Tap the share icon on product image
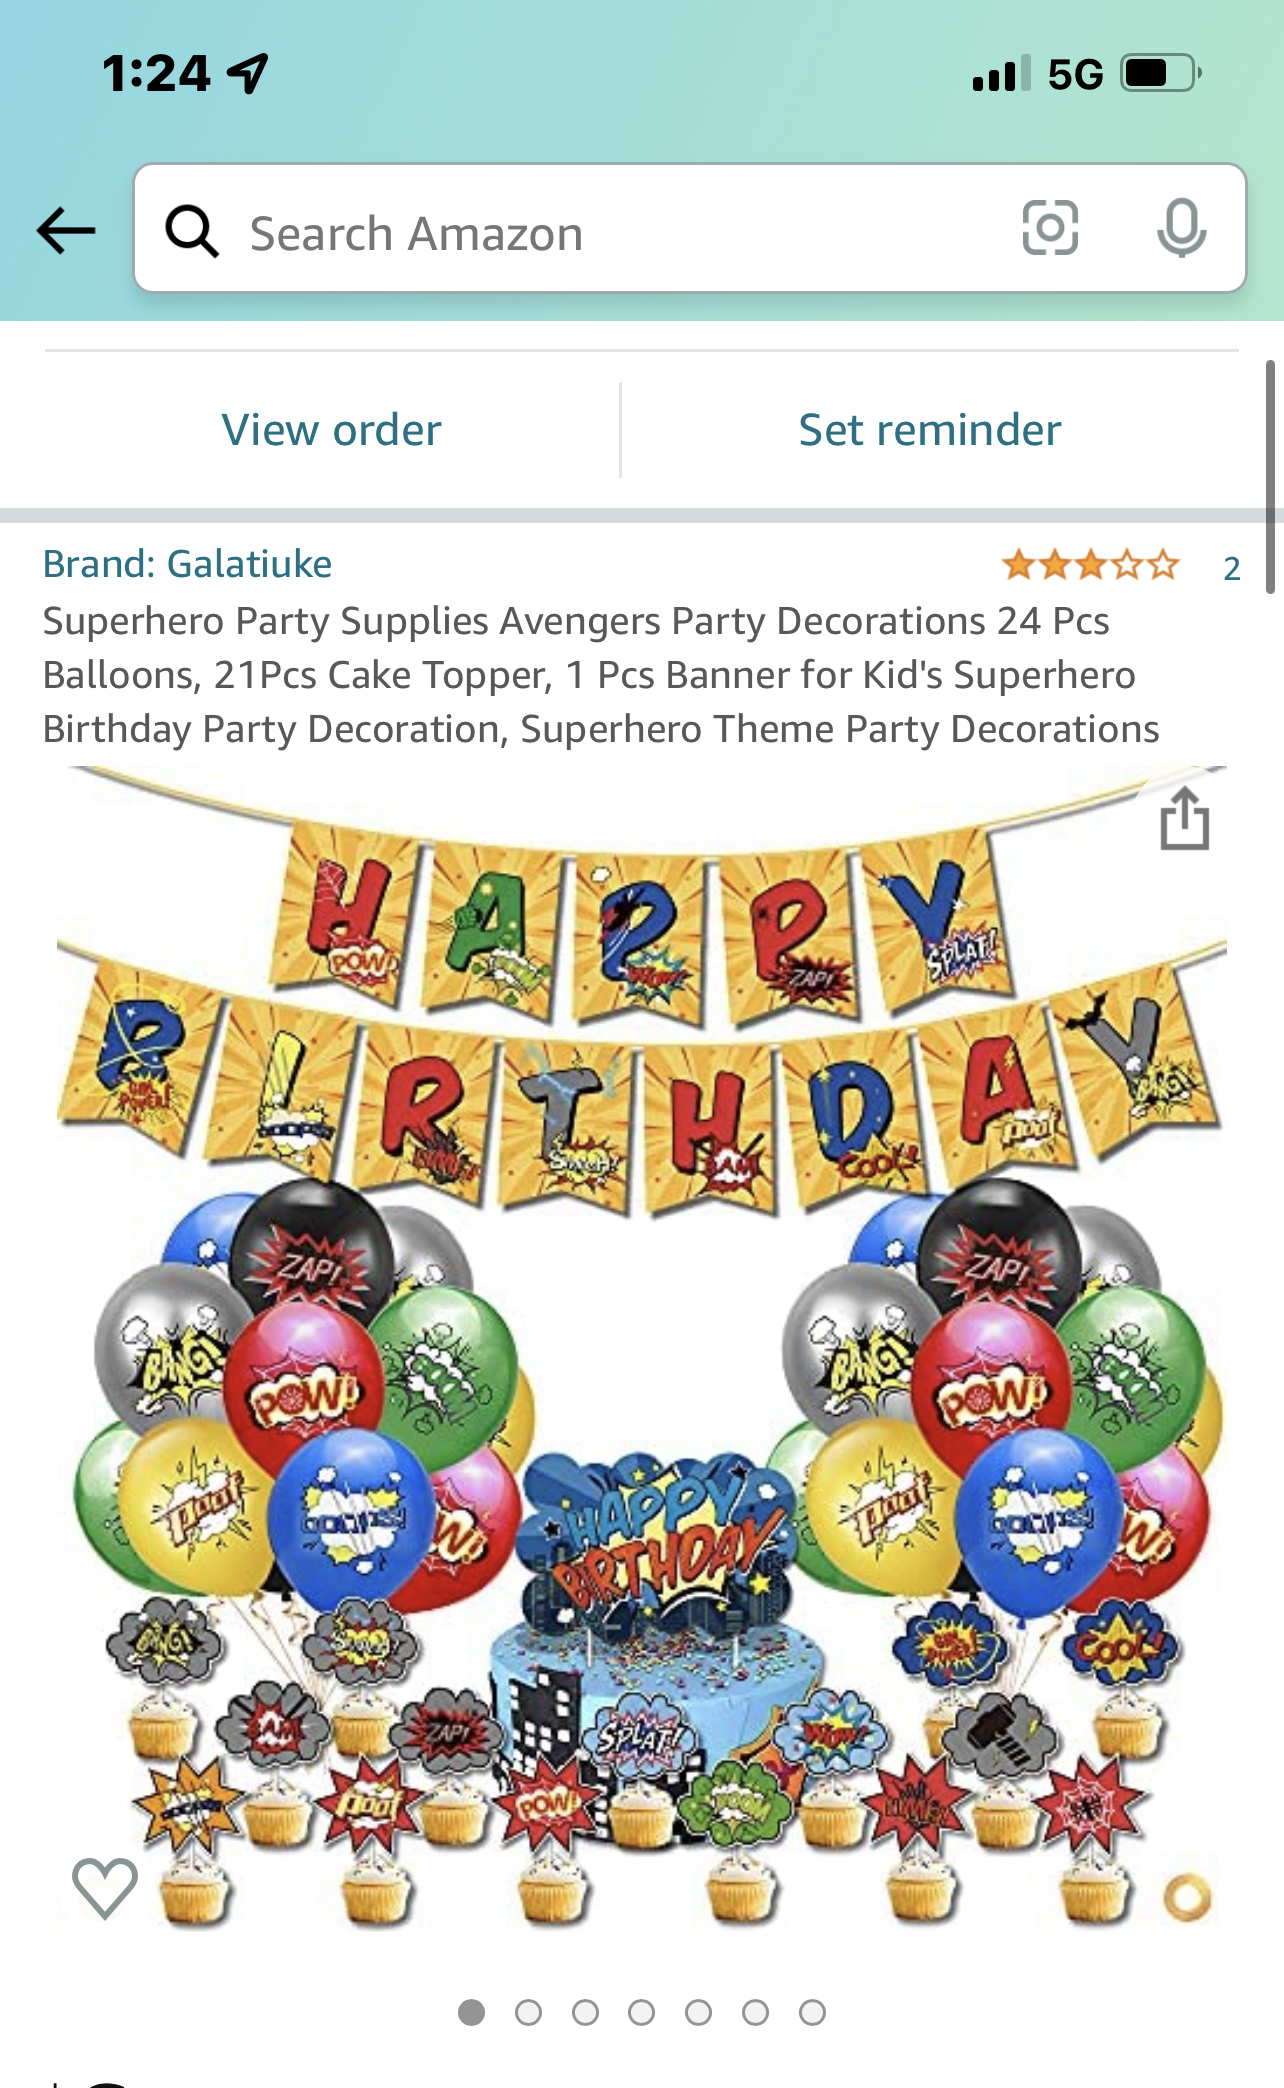The image size is (1284, 2088). point(1185,819)
